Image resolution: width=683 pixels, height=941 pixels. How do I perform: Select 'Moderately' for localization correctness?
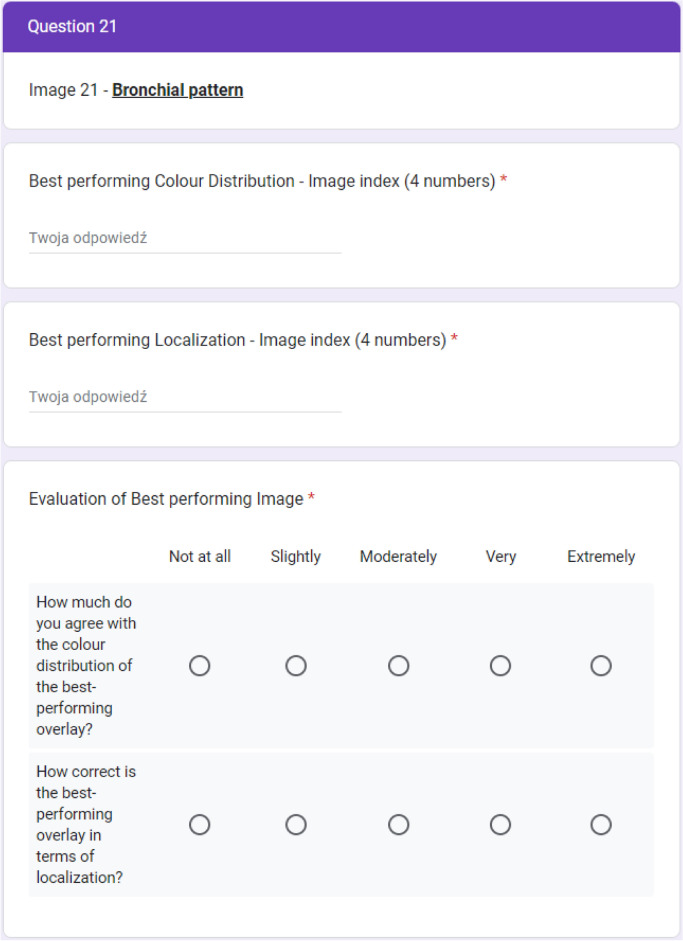coord(399,825)
